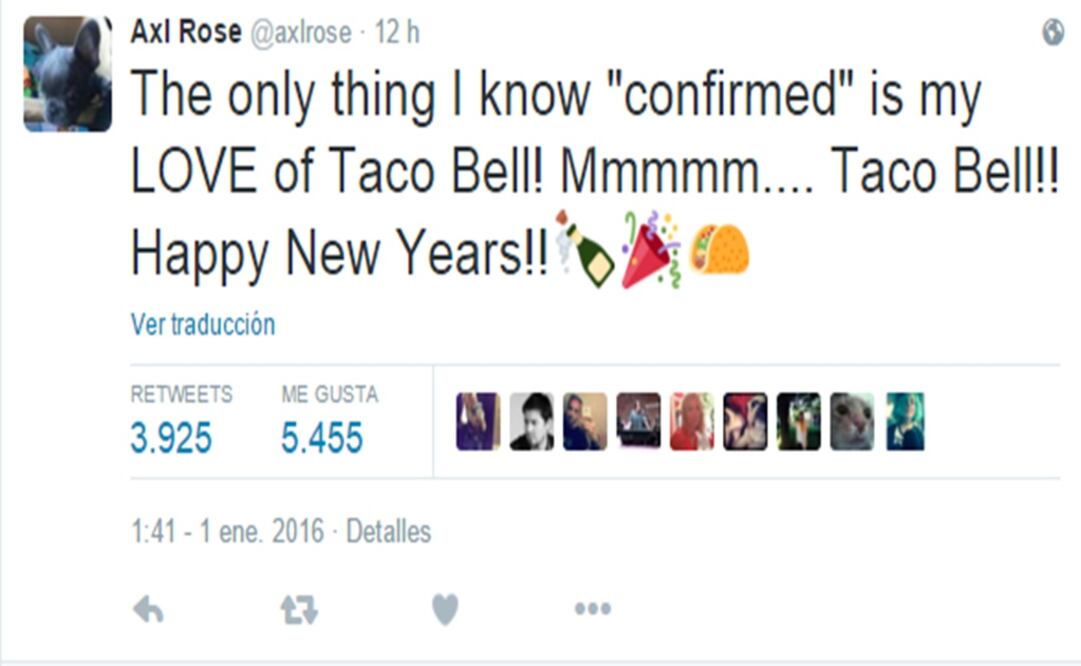This screenshot has height=666, width=1081.
Task: Open the Axl Rose profile name
Action: (x=185, y=32)
